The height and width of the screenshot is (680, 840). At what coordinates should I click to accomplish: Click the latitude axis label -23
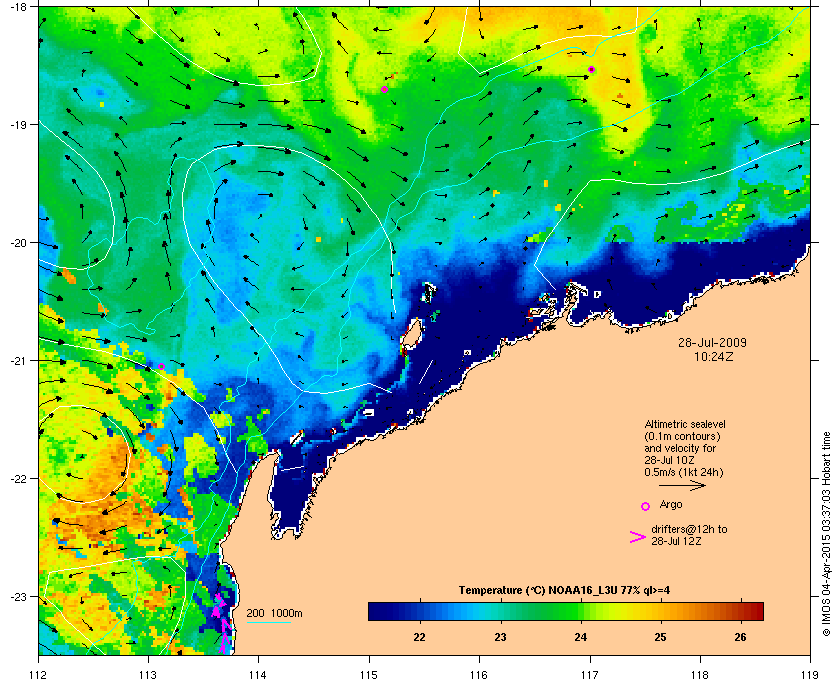[18, 596]
